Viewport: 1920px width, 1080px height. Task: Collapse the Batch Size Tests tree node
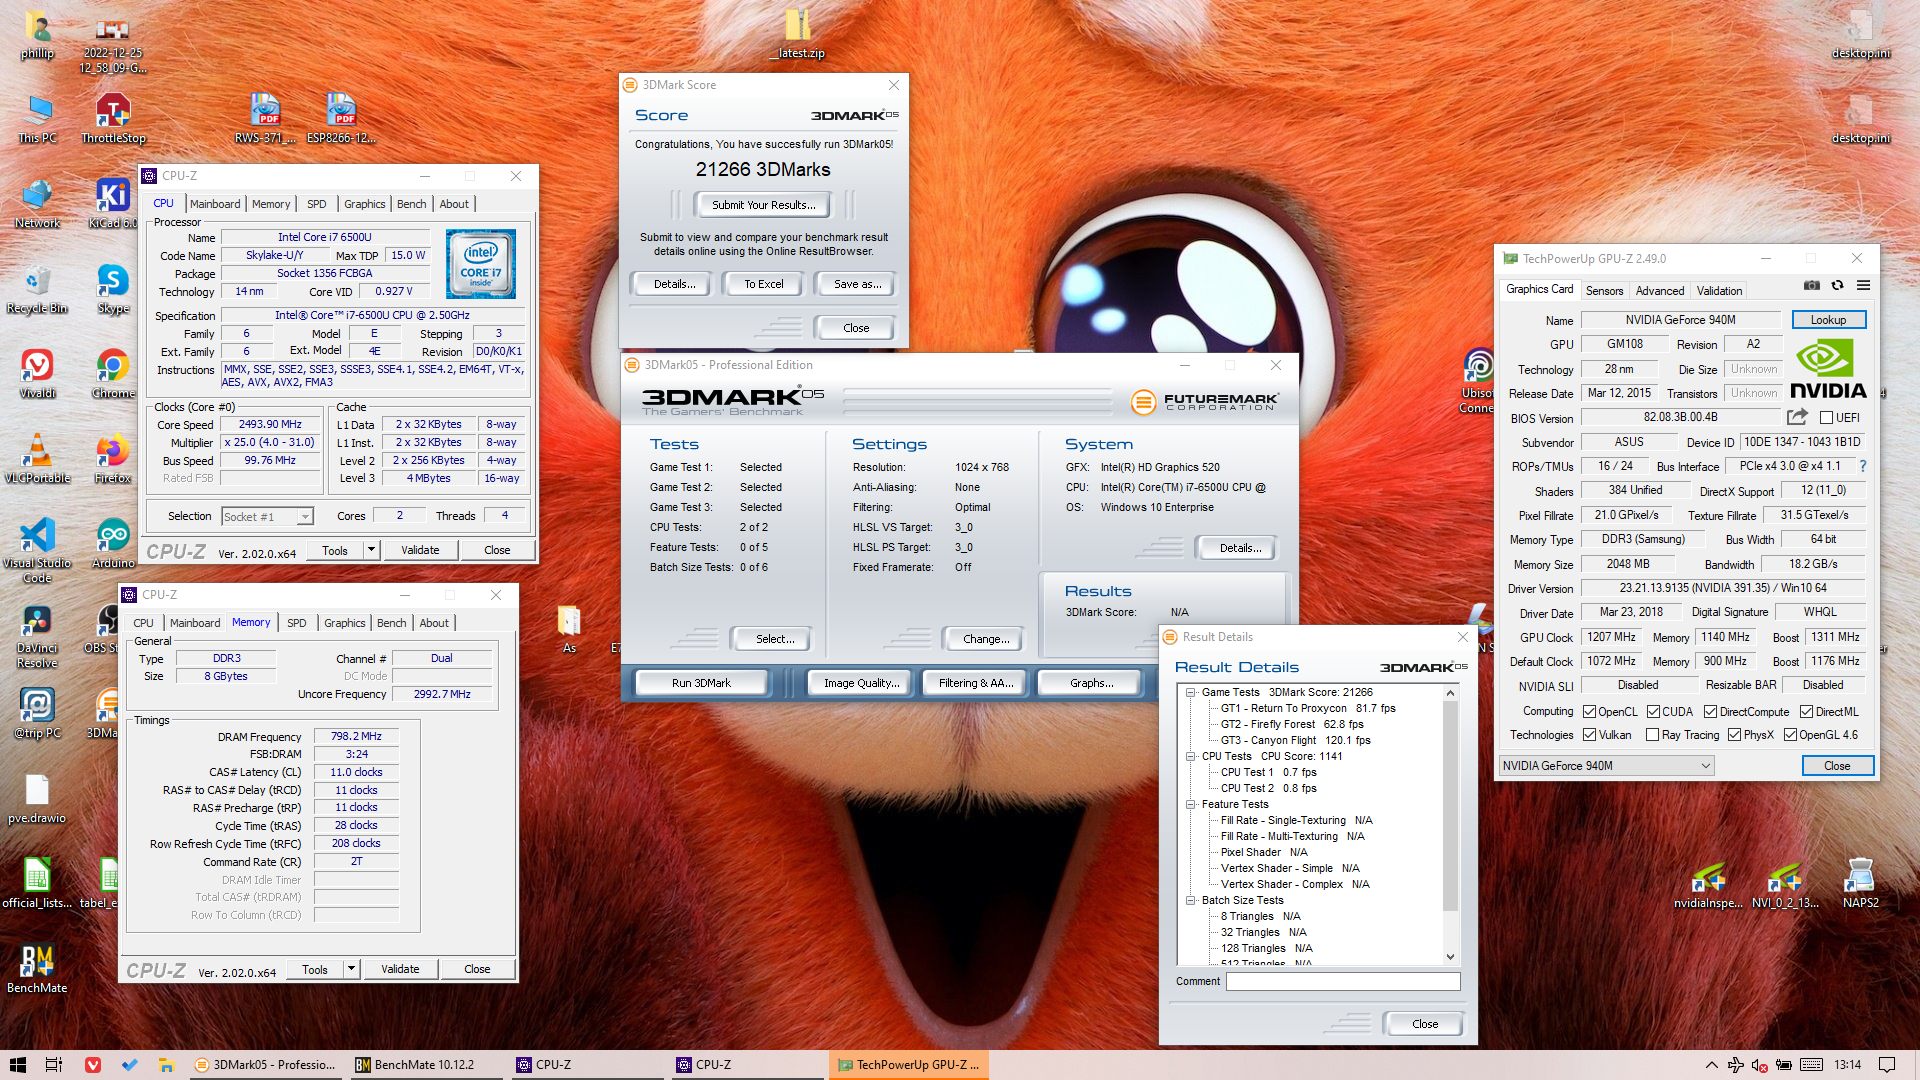(1190, 900)
